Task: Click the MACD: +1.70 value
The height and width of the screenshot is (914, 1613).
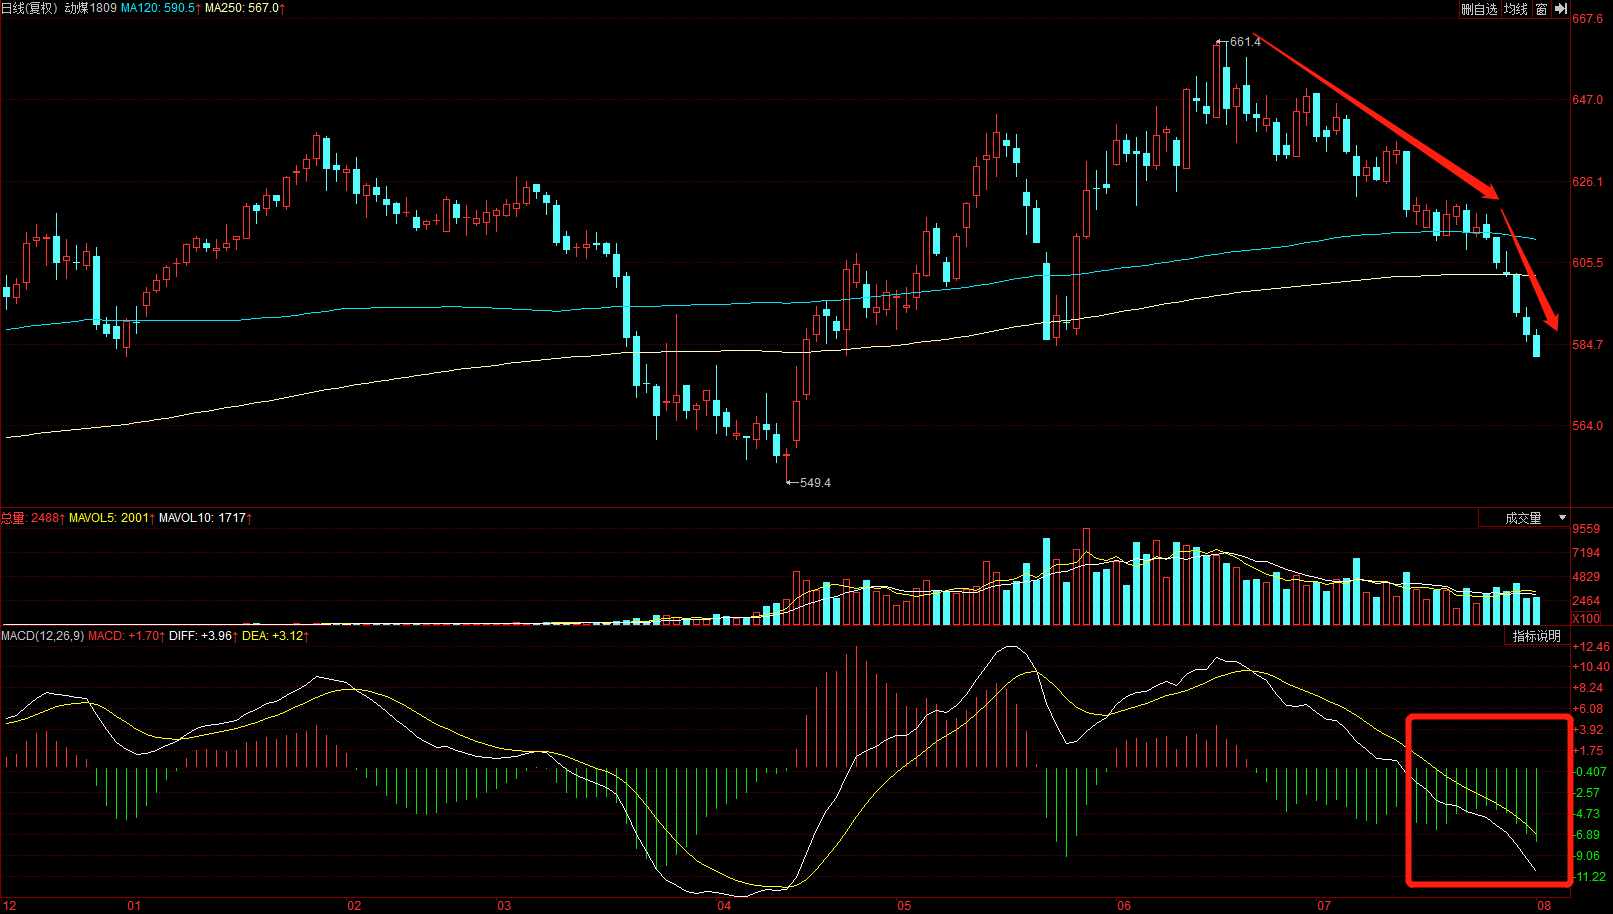Action: (125, 636)
